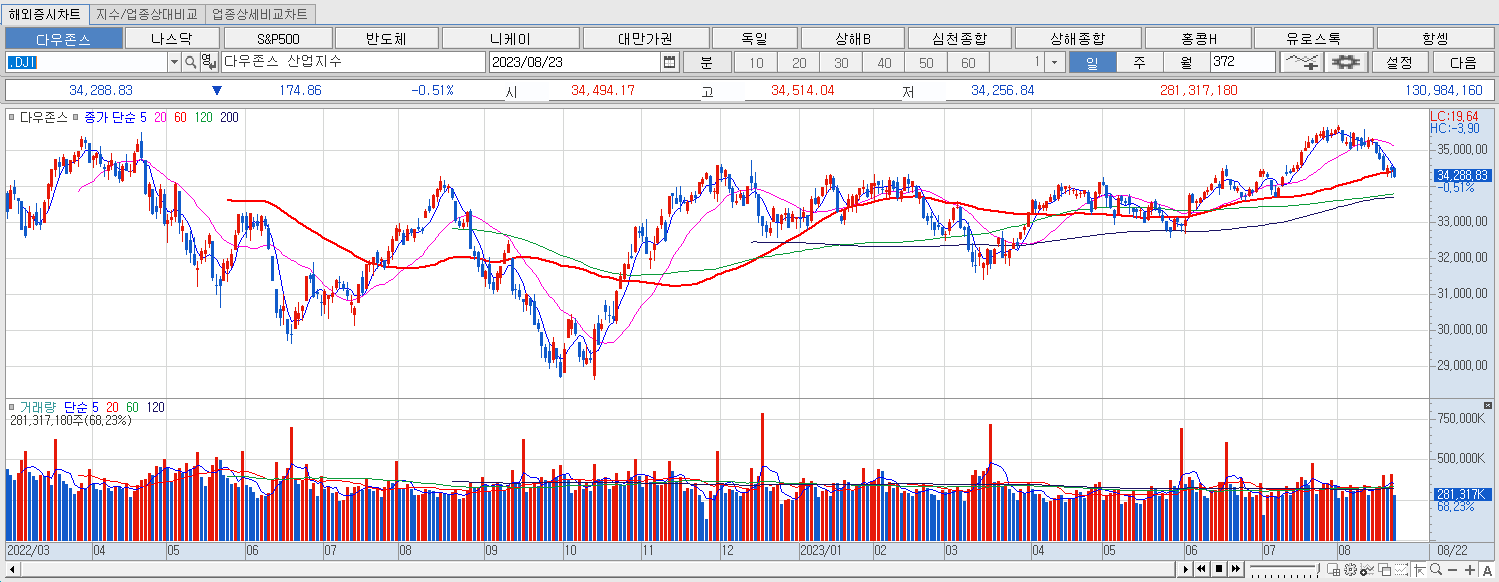The image size is (1499, 582).
Task: Select the 상해B index button
Action: [852, 38]
